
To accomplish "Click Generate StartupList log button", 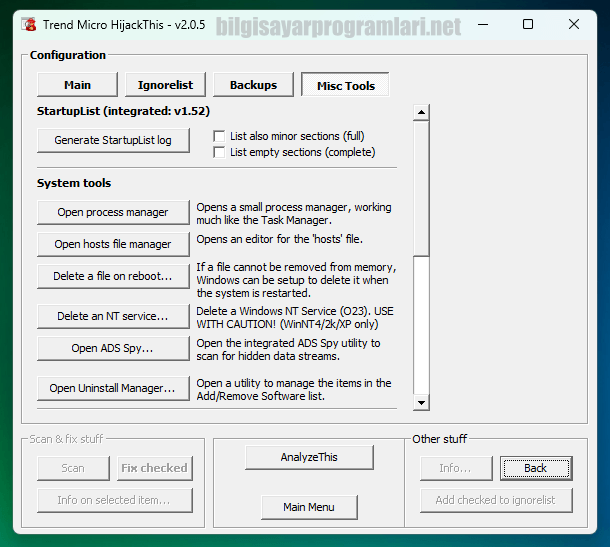I will click(113, 140).
